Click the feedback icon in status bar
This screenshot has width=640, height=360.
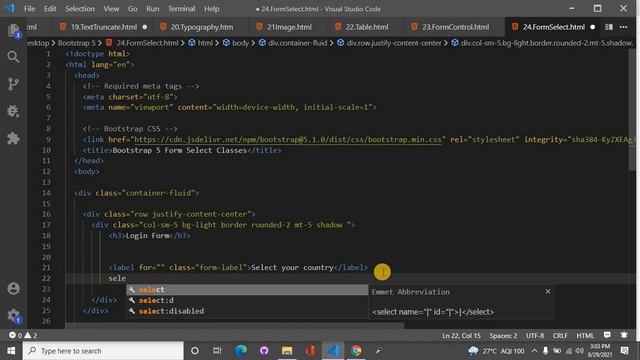coord(607,335)
